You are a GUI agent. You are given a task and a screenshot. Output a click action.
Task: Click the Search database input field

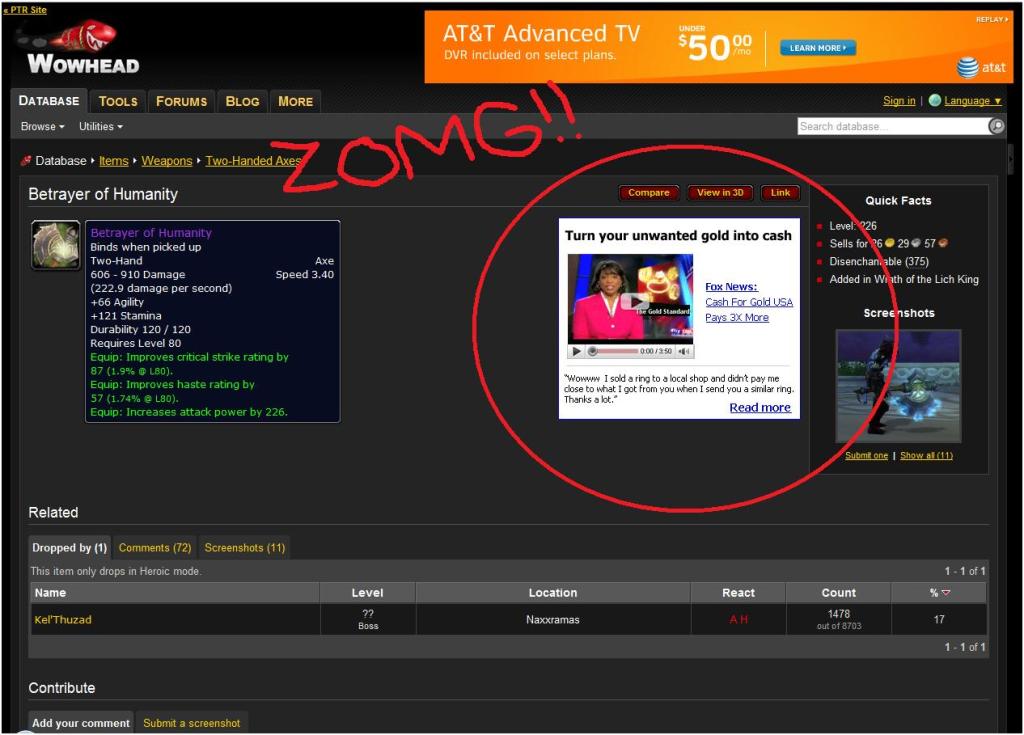tap(892, 126)
